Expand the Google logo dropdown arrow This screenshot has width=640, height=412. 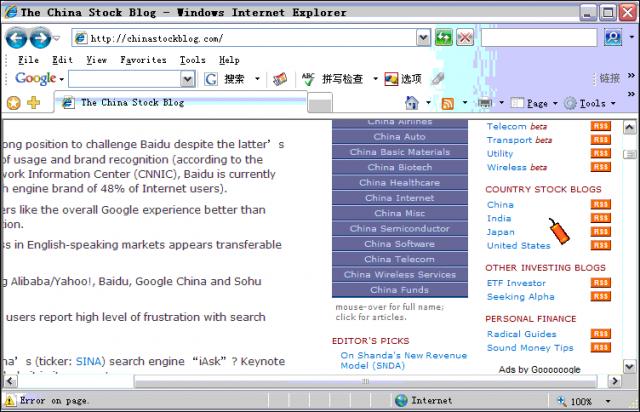pyautogui.click(x=62, y=79)
